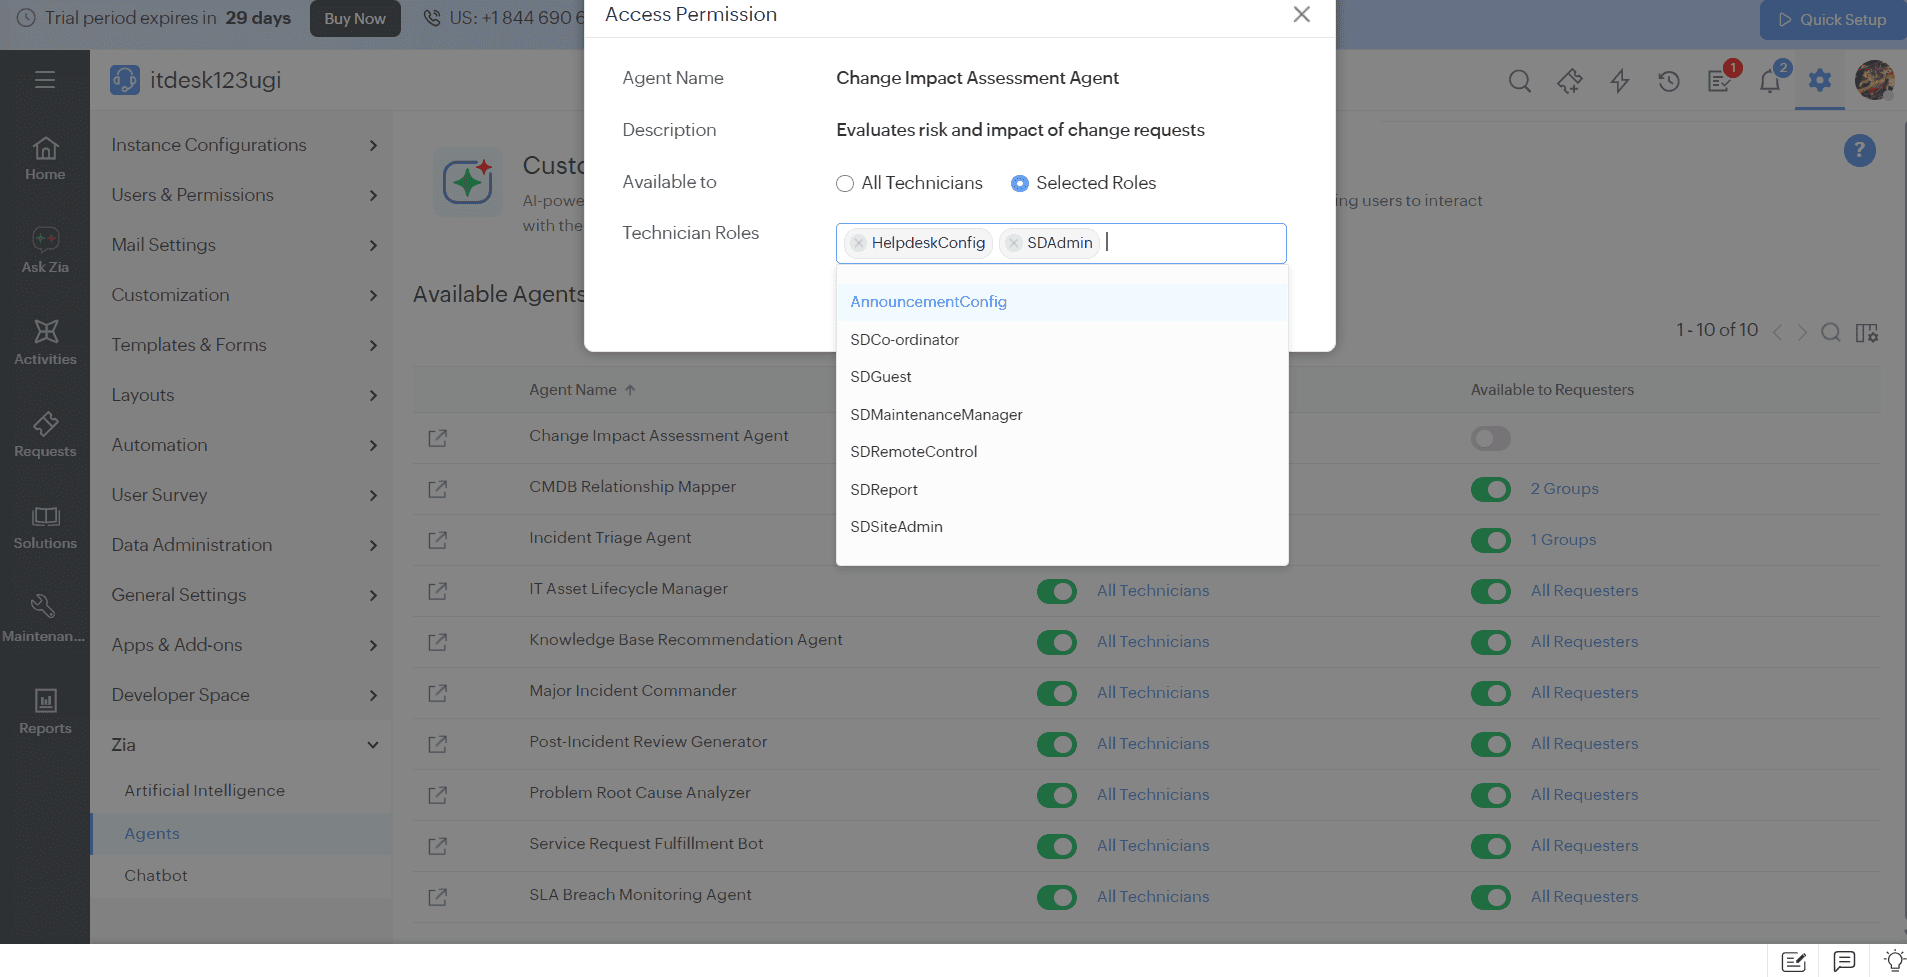
Task: Click the admin settings gear icon
Action: click(x=1819, y=80)
